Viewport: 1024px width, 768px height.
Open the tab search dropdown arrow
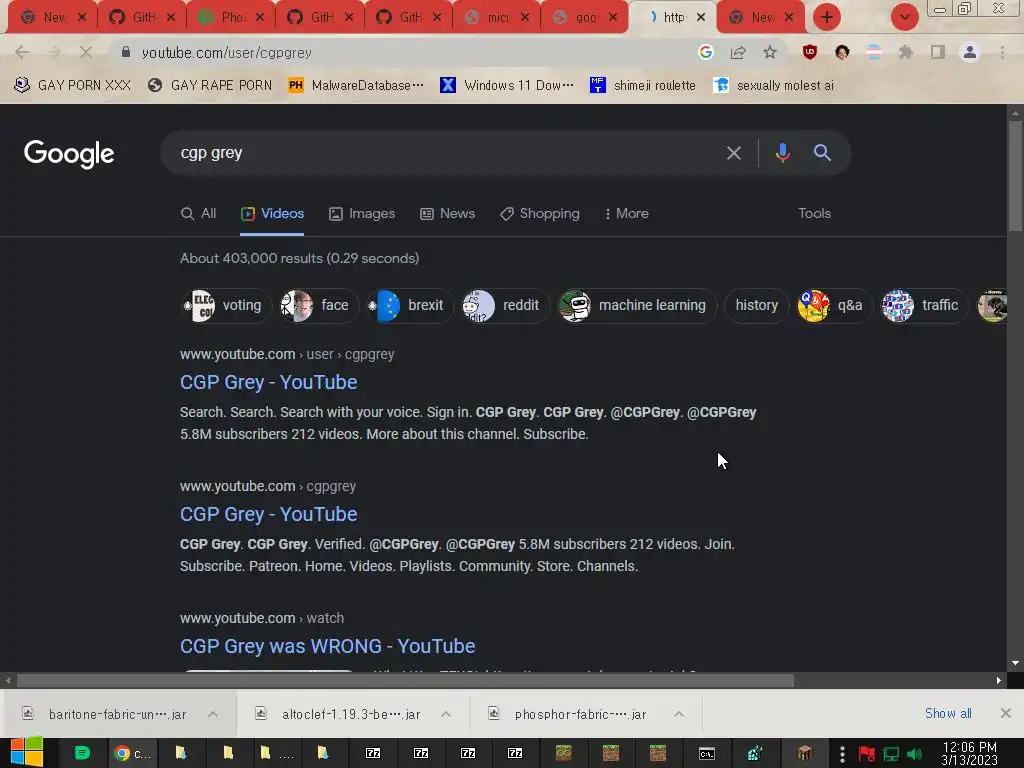(x=905, y=17)
